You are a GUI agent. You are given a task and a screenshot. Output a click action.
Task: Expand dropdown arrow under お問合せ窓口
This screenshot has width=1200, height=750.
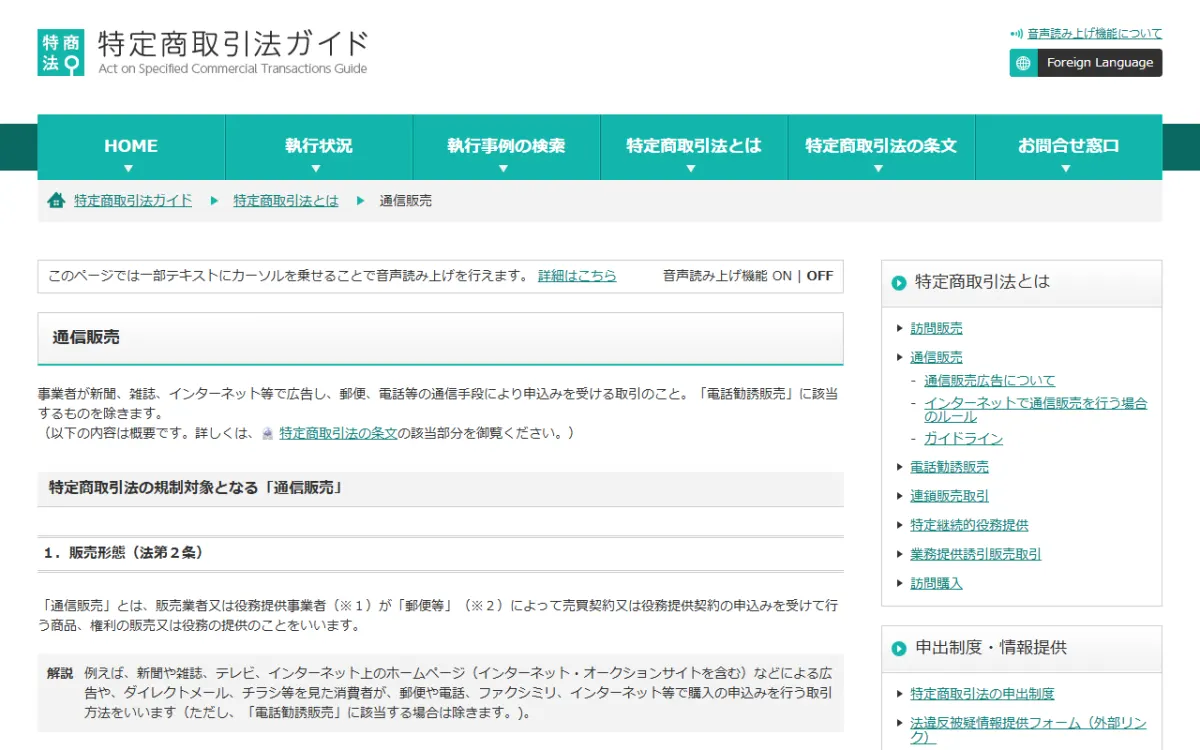coord(1066,169)
